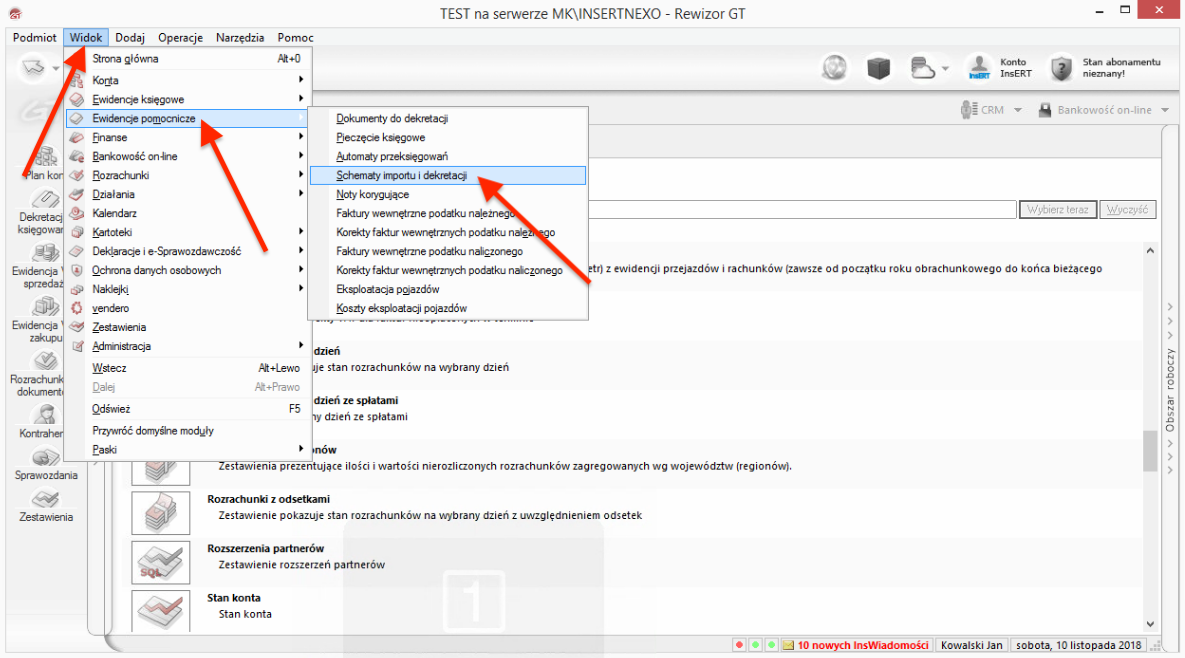
Task: Open 10 nowych InsWiadomości
Action: (867, 645)
